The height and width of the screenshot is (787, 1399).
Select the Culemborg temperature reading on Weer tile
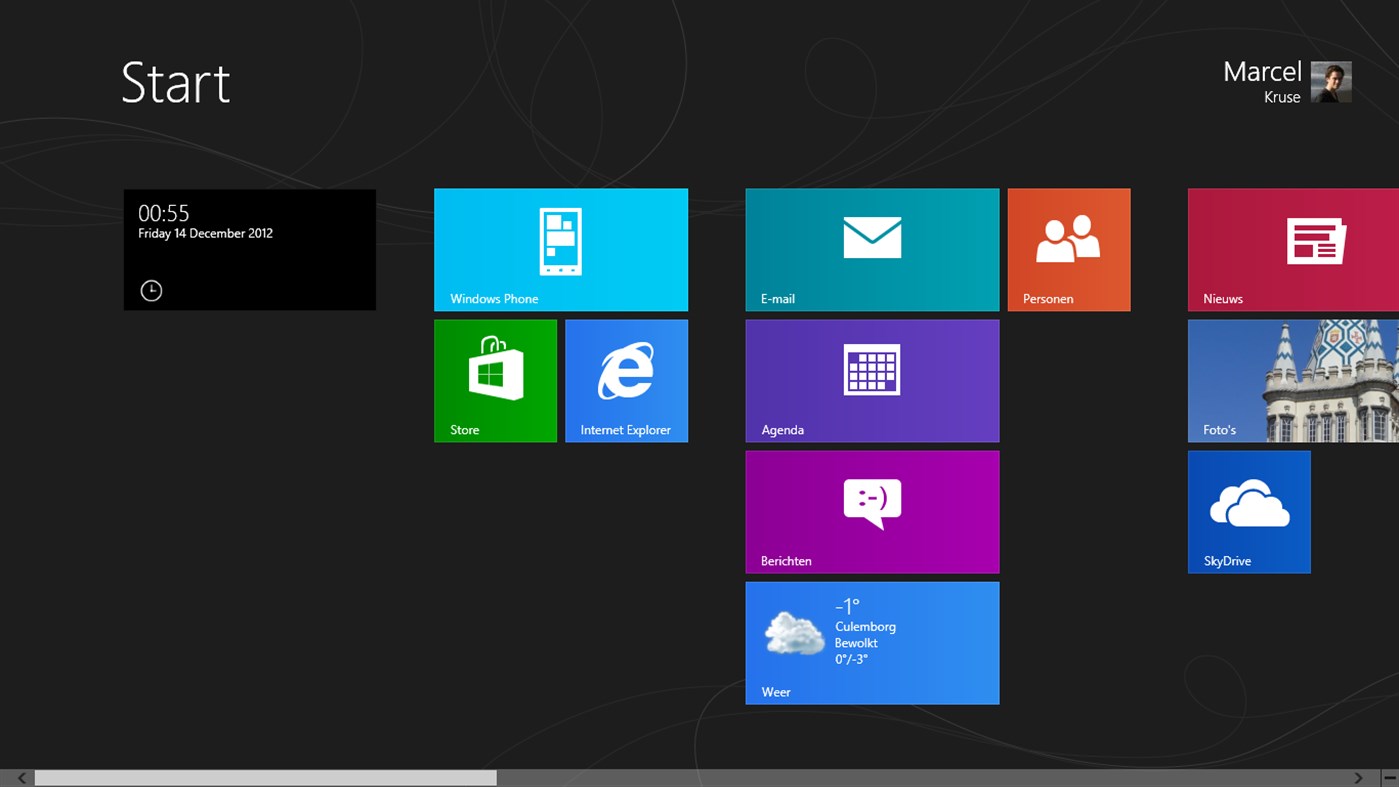pyautogui.click(x=846, y=606)
